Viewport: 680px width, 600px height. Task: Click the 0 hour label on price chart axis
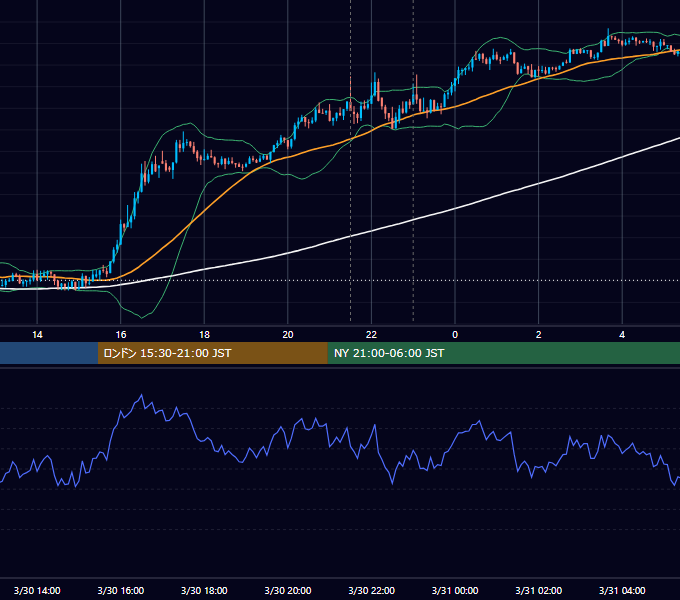[455, 335]
